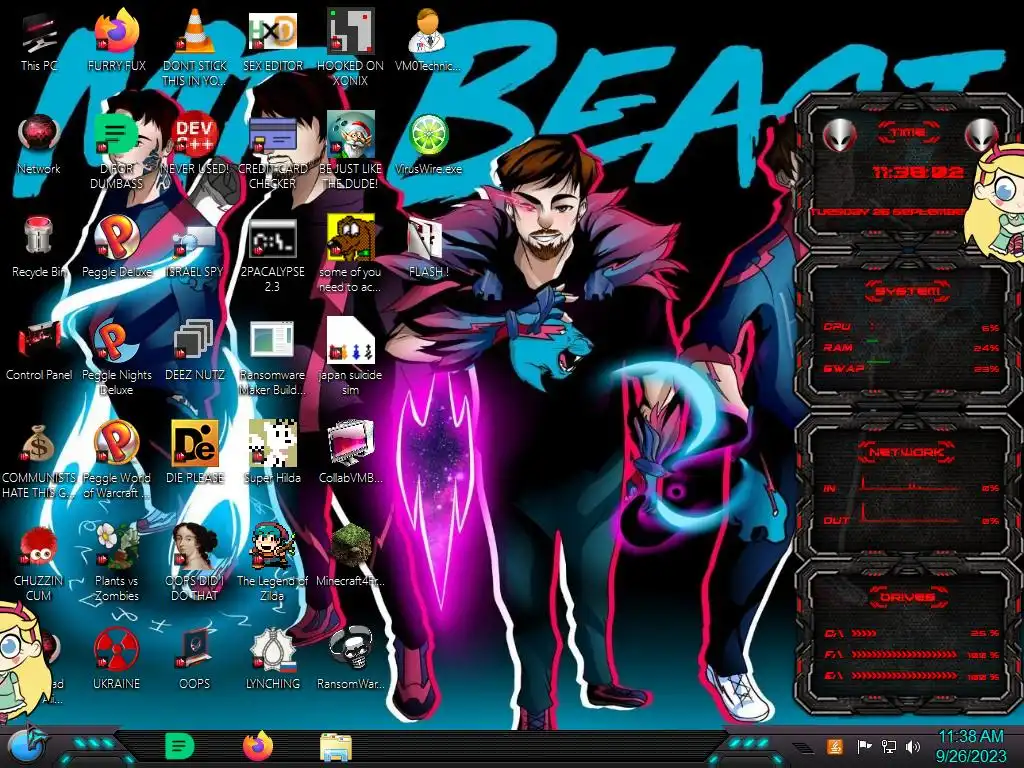
Task: Open the Minecraft4Fr... grass block icon
Action: (350, 555)
